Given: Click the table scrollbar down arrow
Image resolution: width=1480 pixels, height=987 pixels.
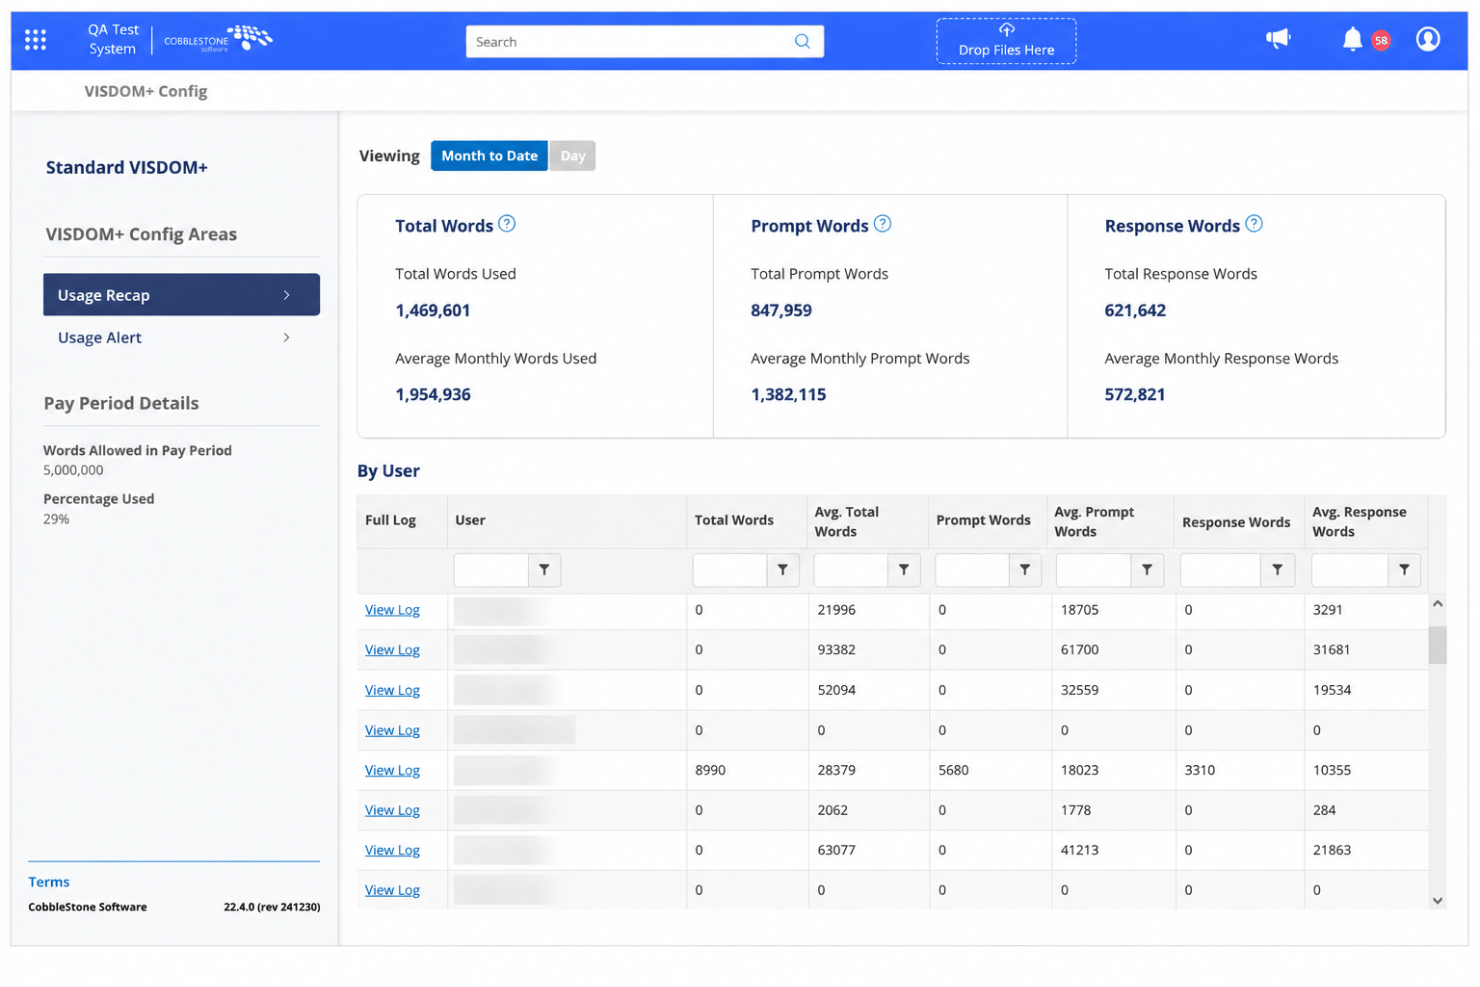Looking at the screenshot, I should coord(1437,901).
